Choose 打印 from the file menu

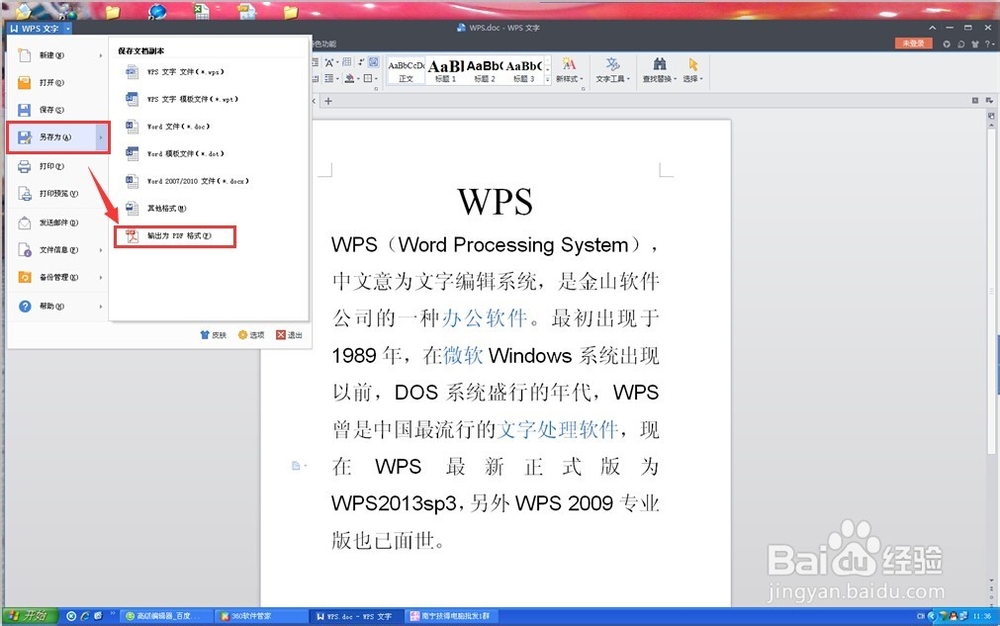57,166
